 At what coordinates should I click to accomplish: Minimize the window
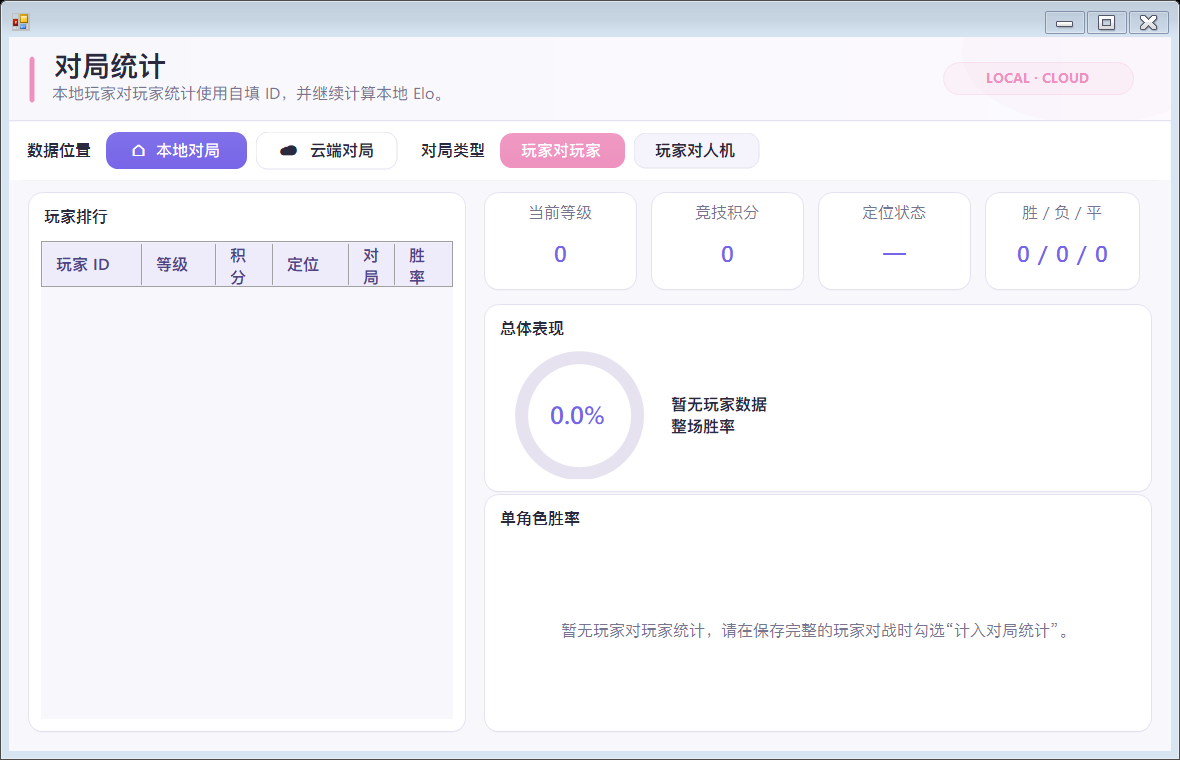coord(1064,23)
